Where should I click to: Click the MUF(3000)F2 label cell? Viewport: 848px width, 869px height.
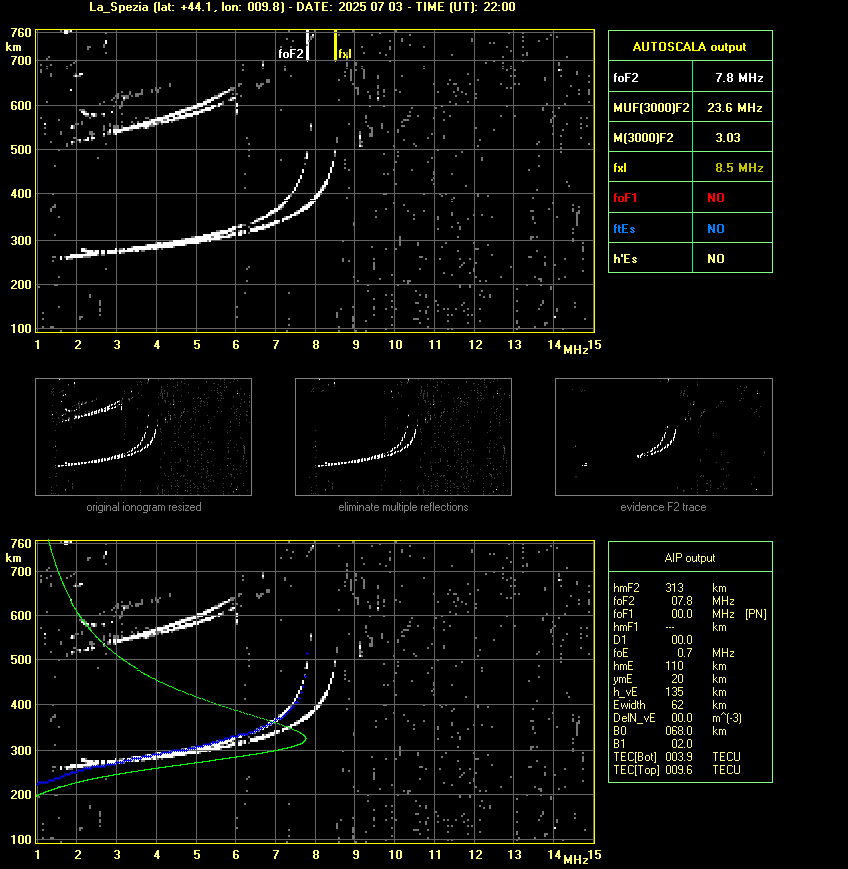651,108
